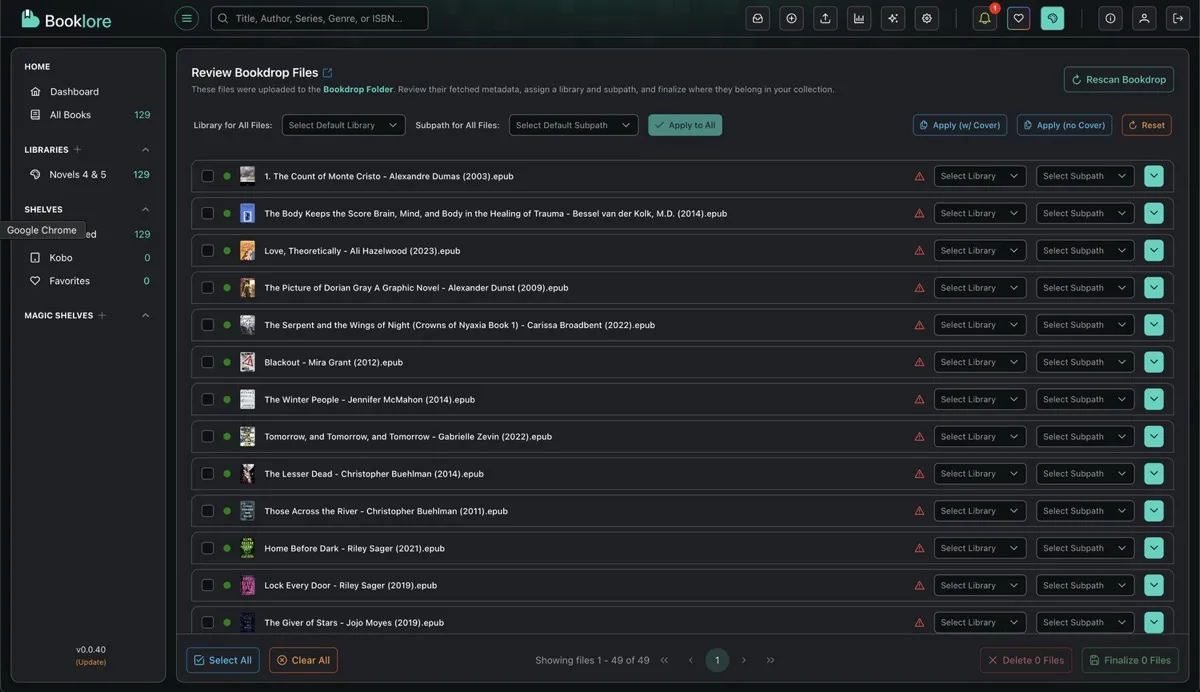Open Select Default Library dropdown

click(x=343, y=125)
